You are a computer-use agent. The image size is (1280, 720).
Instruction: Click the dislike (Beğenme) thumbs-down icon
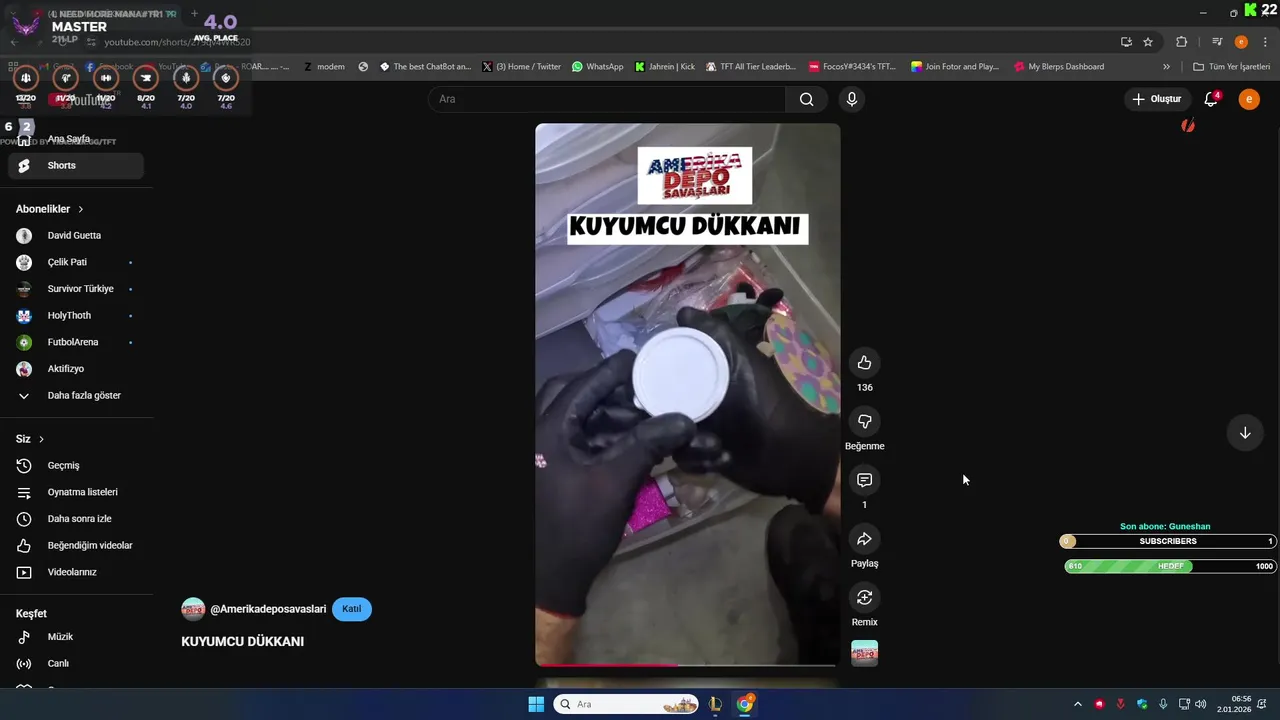point(864,421)
